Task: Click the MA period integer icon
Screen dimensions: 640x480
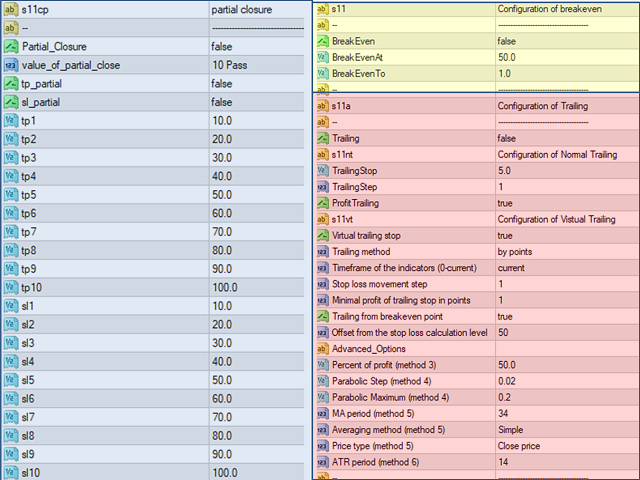Action: pos(323,413)
